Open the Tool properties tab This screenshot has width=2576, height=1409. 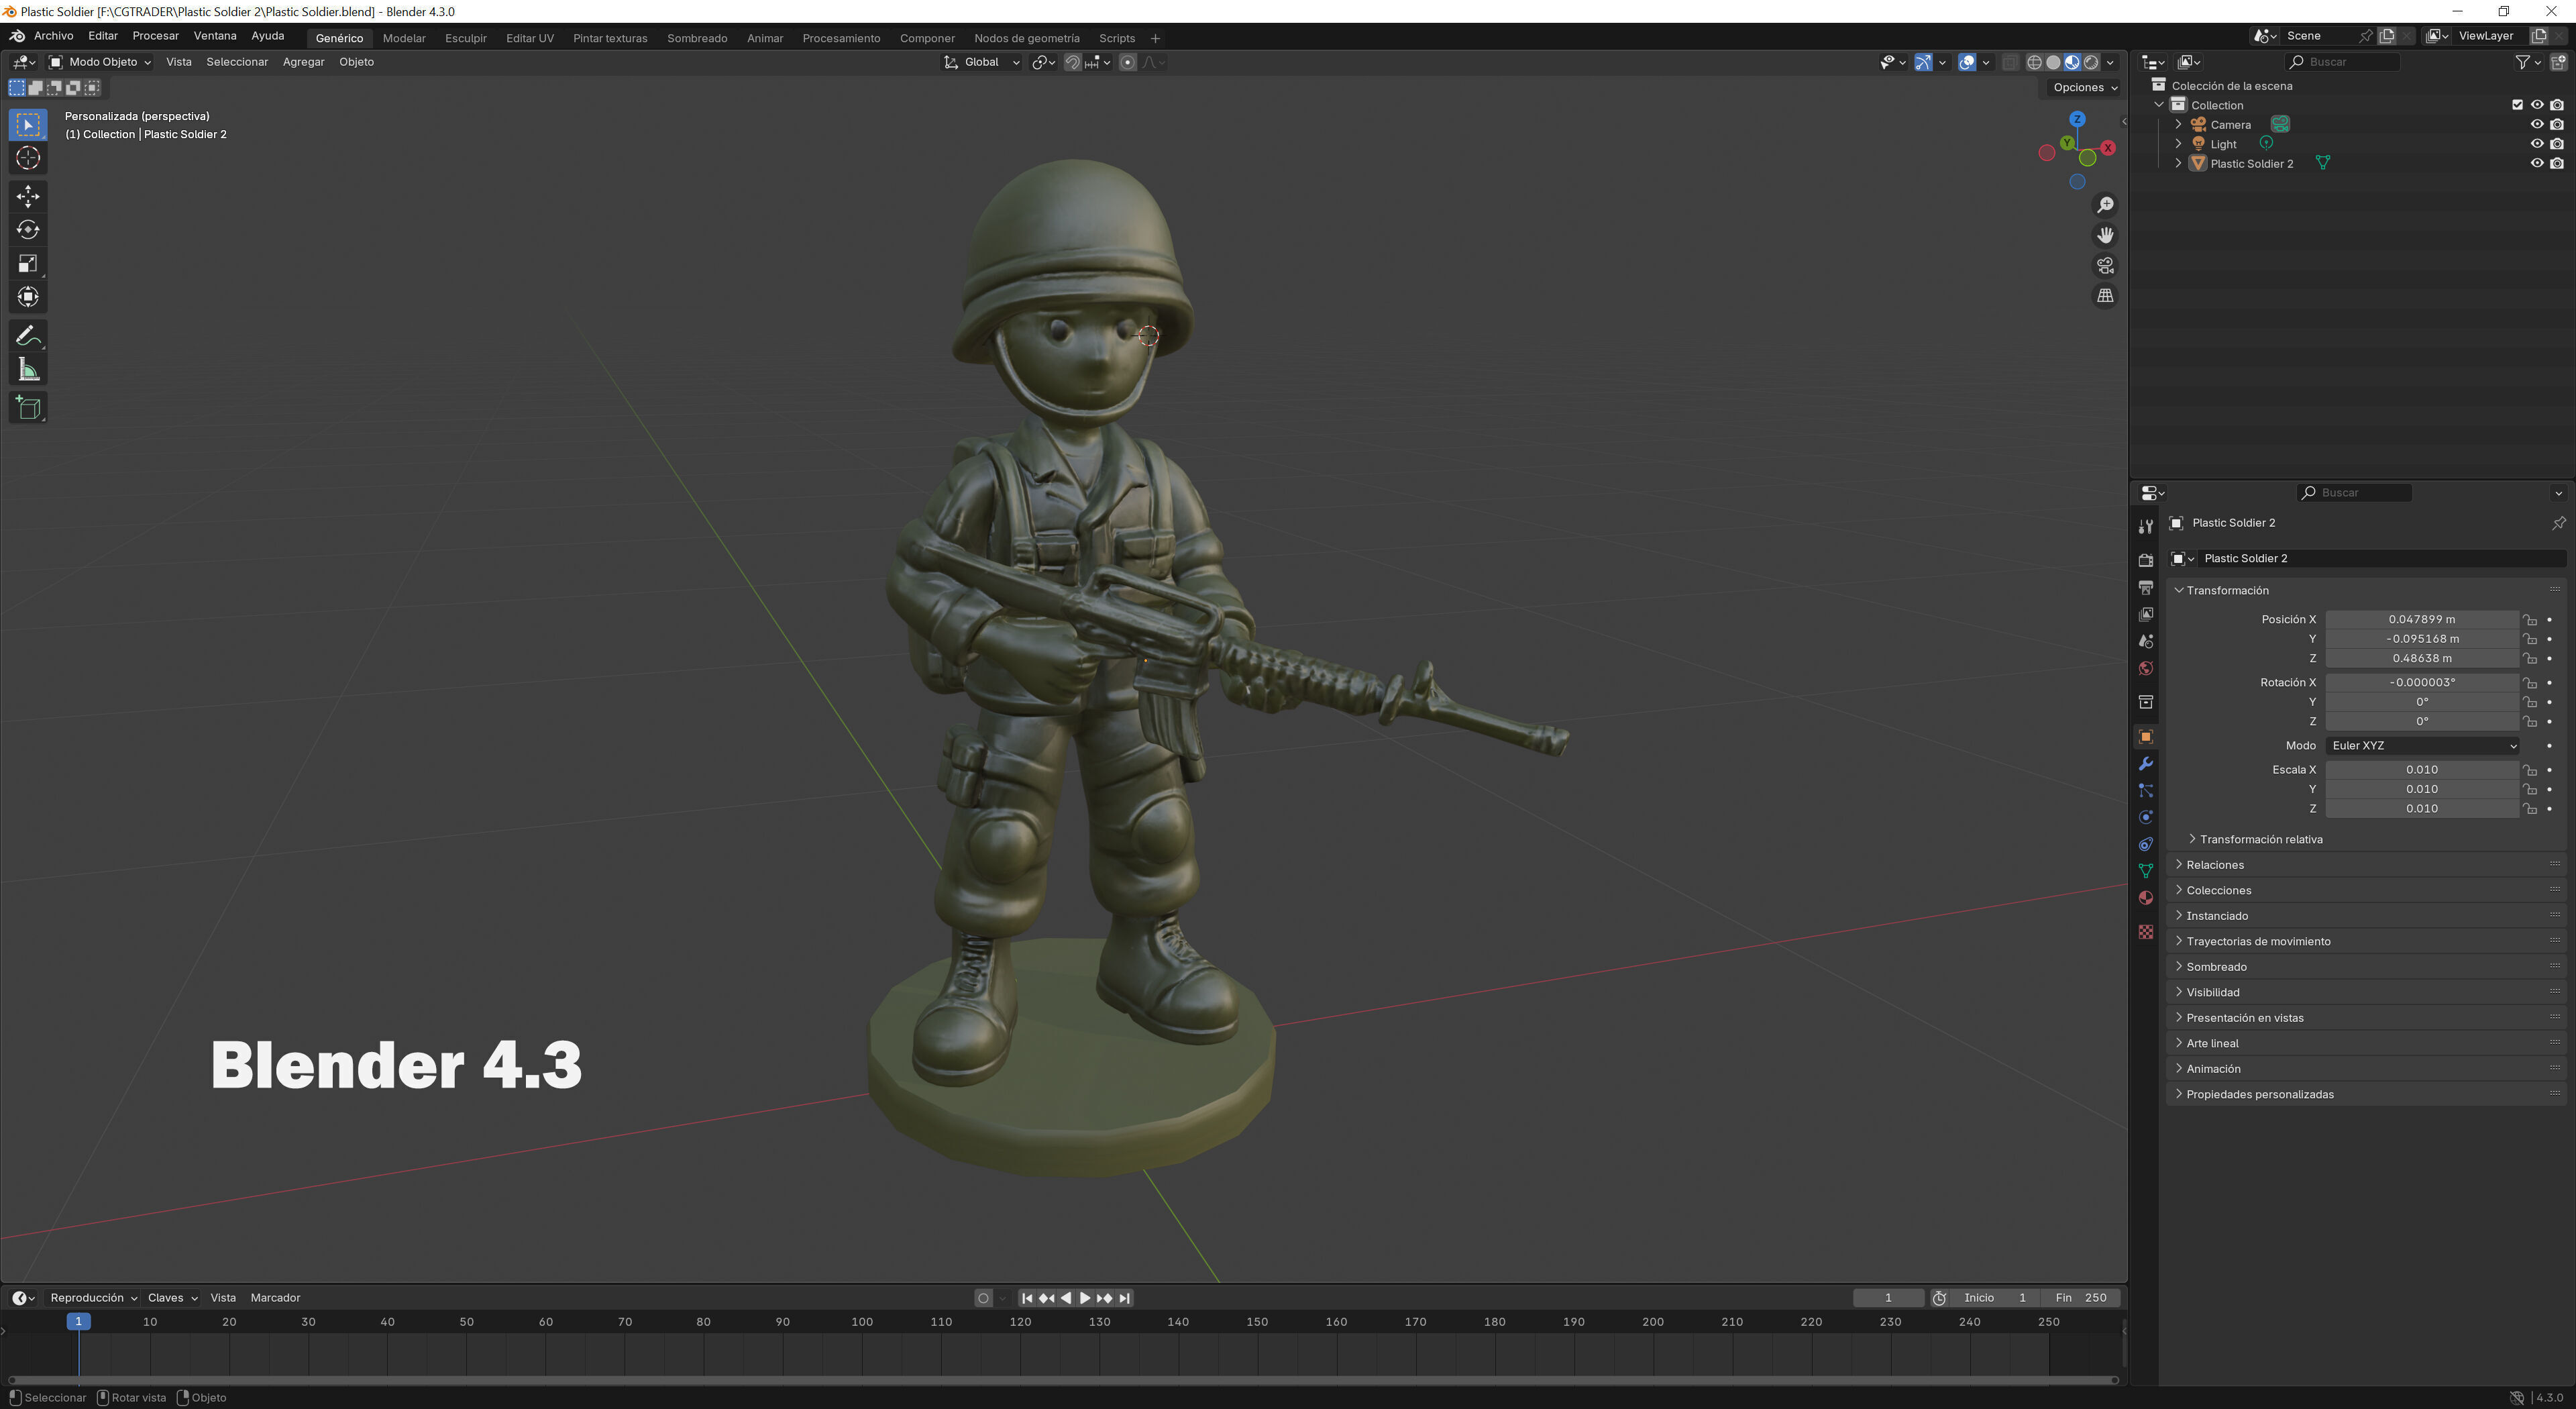2145,526
